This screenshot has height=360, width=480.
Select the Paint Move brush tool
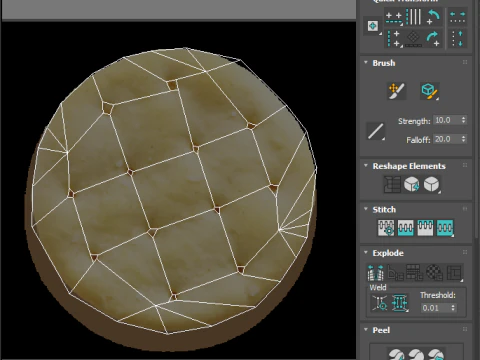[396, 91]
